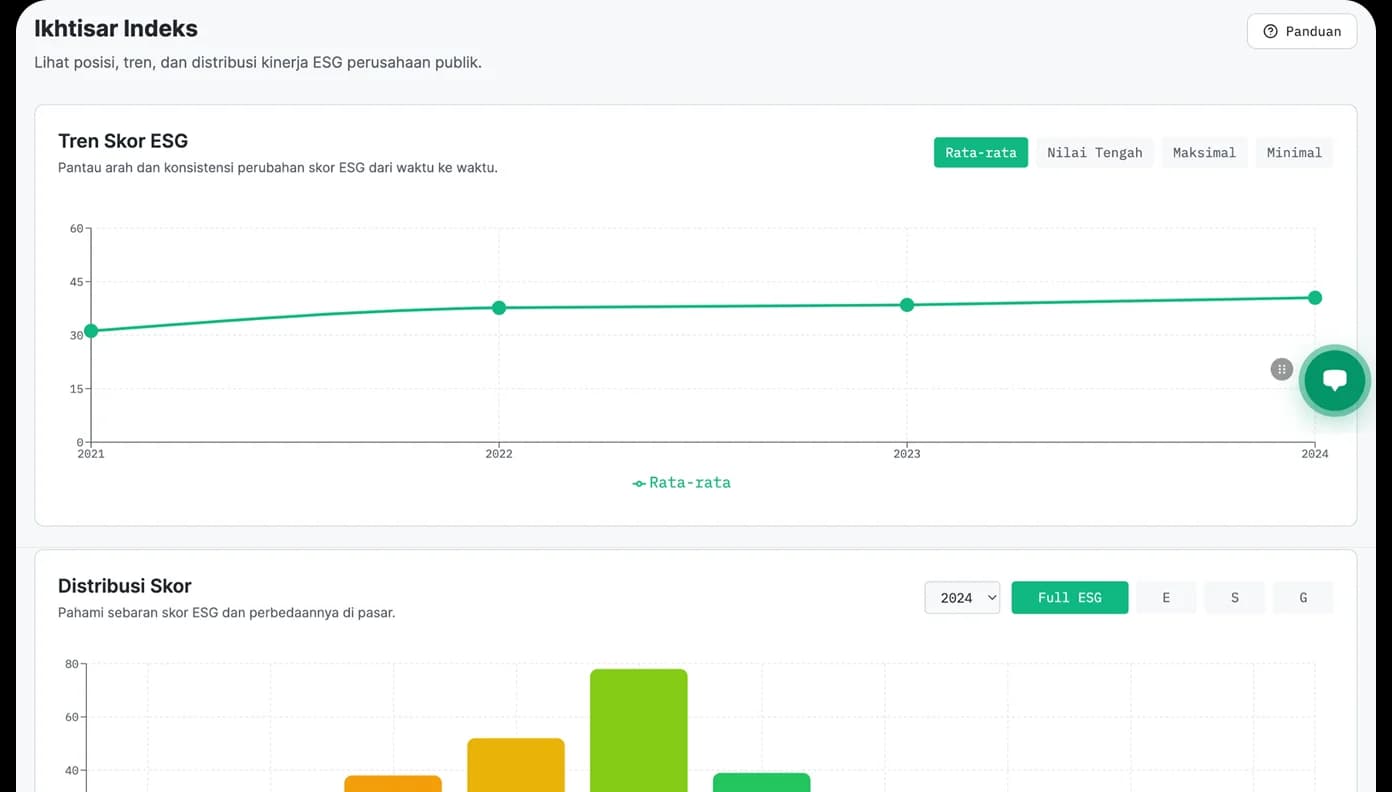Viewport: 1392px width, 792px height.
Task: Click the 2022 x-axis label
Action: (499, 454)
